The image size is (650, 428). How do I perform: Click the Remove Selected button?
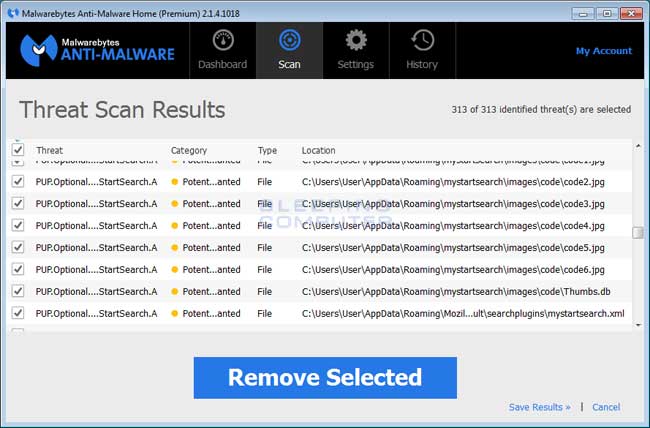click(325, 378)
